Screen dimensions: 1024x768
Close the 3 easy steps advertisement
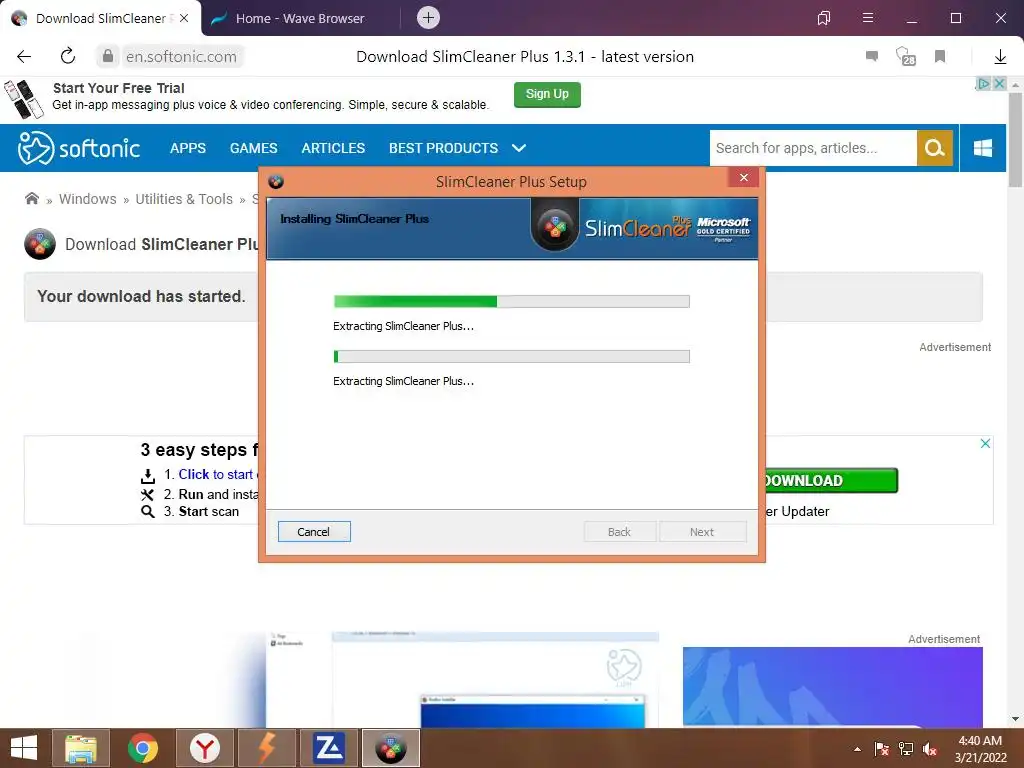(x=985, y=443)
